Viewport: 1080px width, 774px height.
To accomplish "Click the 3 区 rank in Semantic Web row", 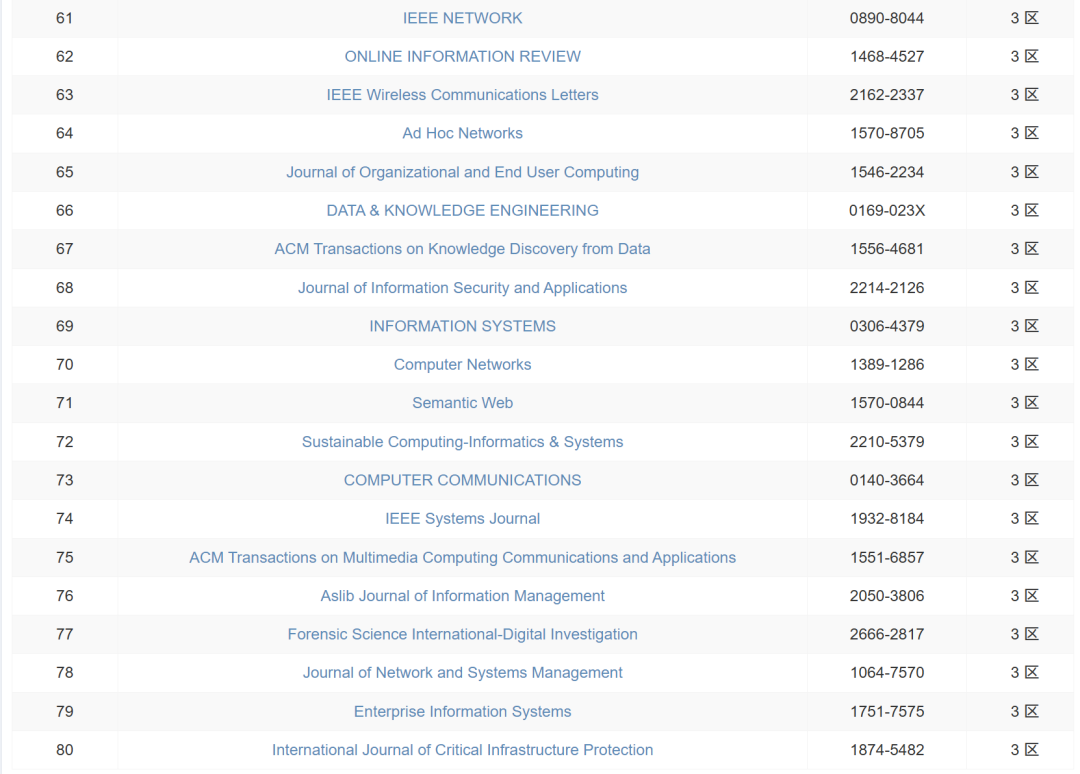I will (x=1024, y=403).
